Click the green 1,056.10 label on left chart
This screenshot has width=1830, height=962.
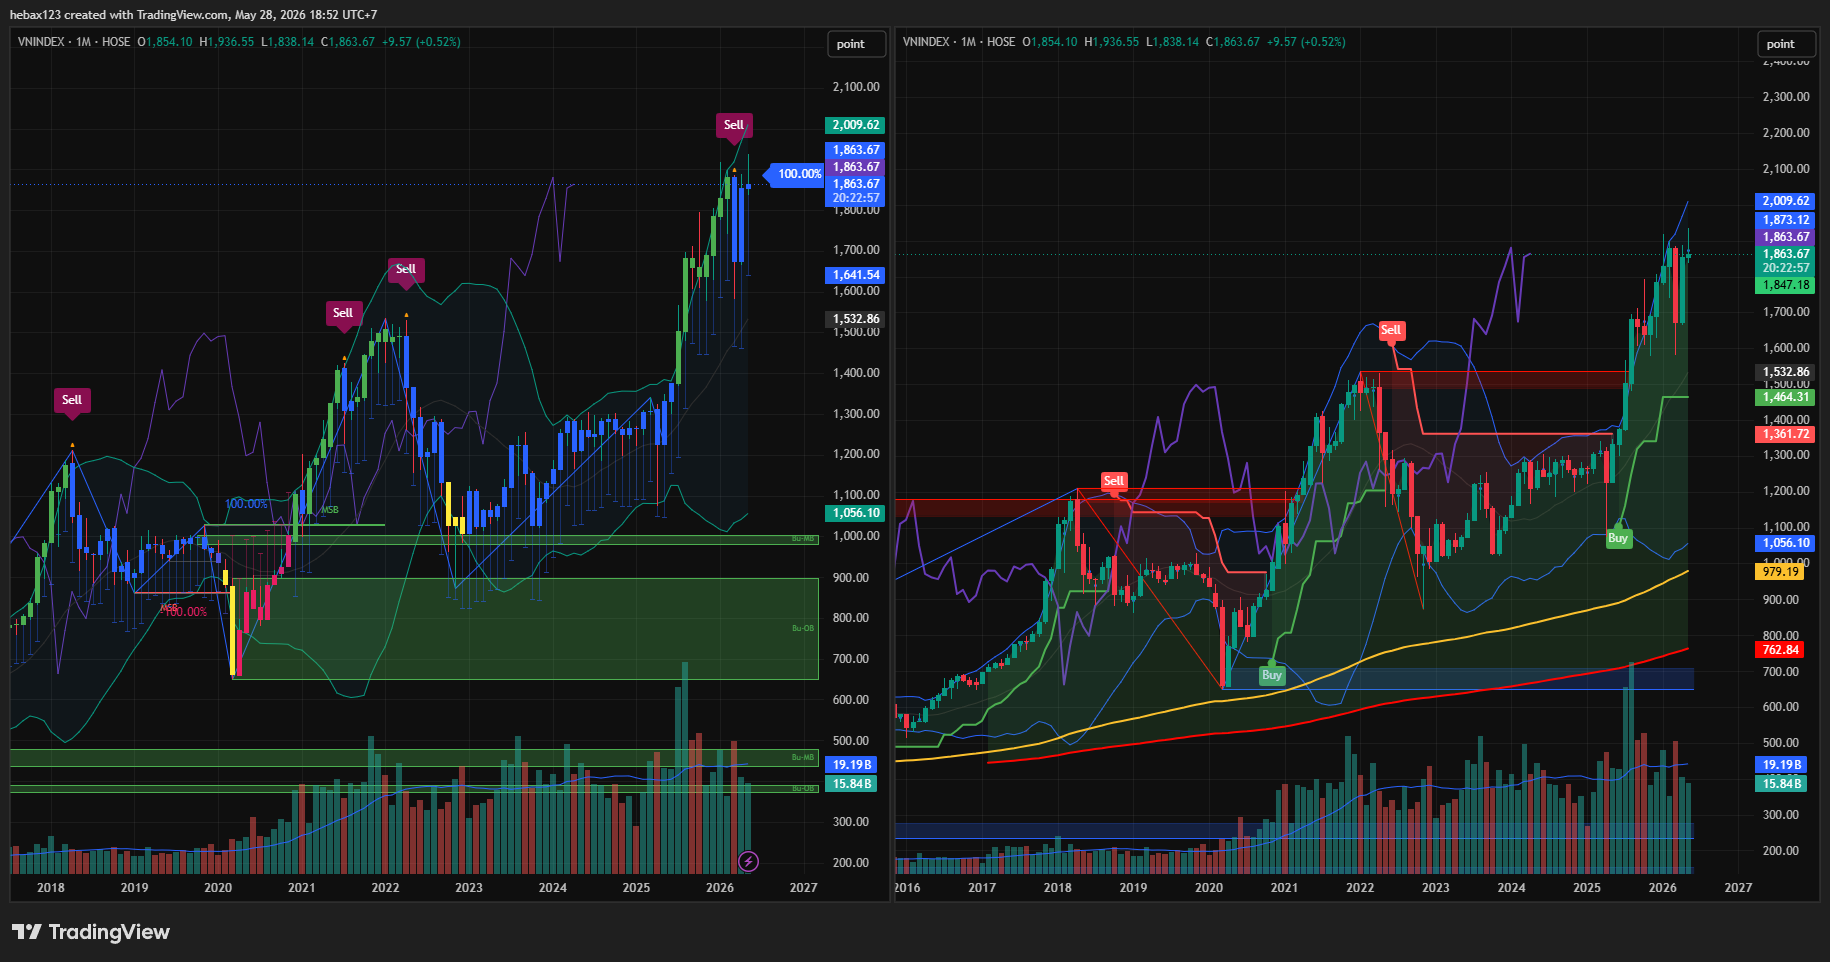[x=855, y=513]
